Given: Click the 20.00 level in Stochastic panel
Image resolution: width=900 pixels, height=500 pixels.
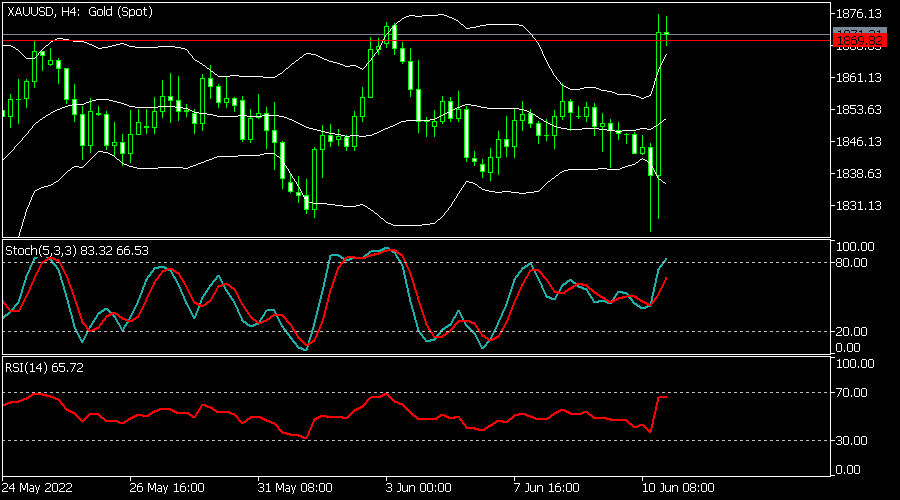Looking at the screenshot, I should coord(852,332).
